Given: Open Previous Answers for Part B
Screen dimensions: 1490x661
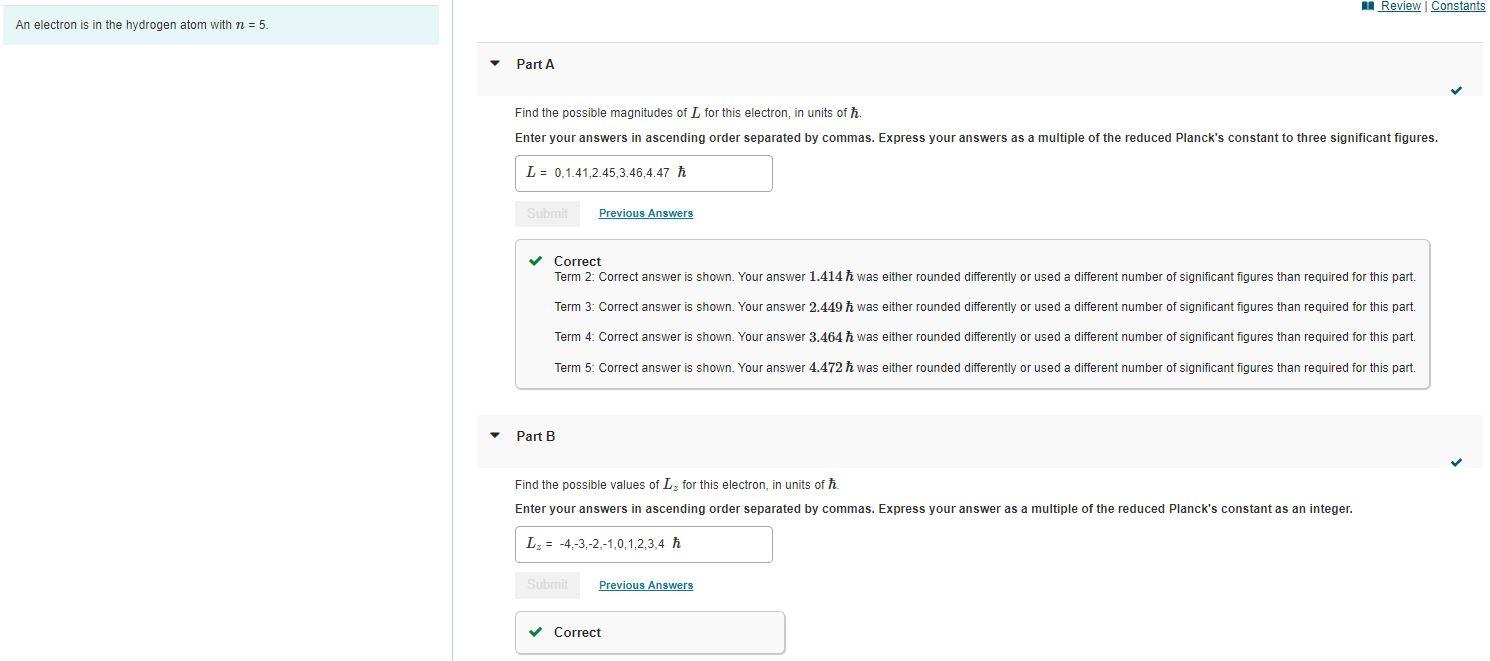Looking at the screenshot, I should coord(646,585).
